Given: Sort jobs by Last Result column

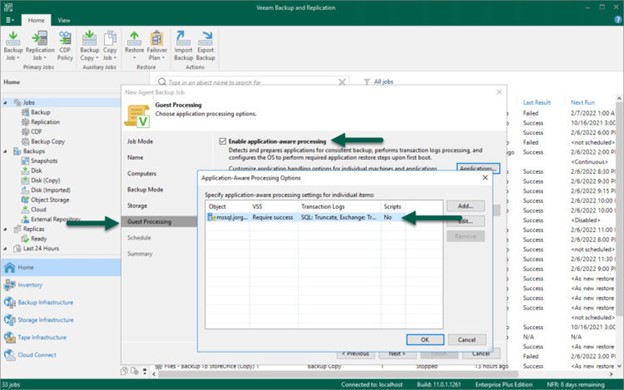Looking at the screenshot, I should [536, 103].
